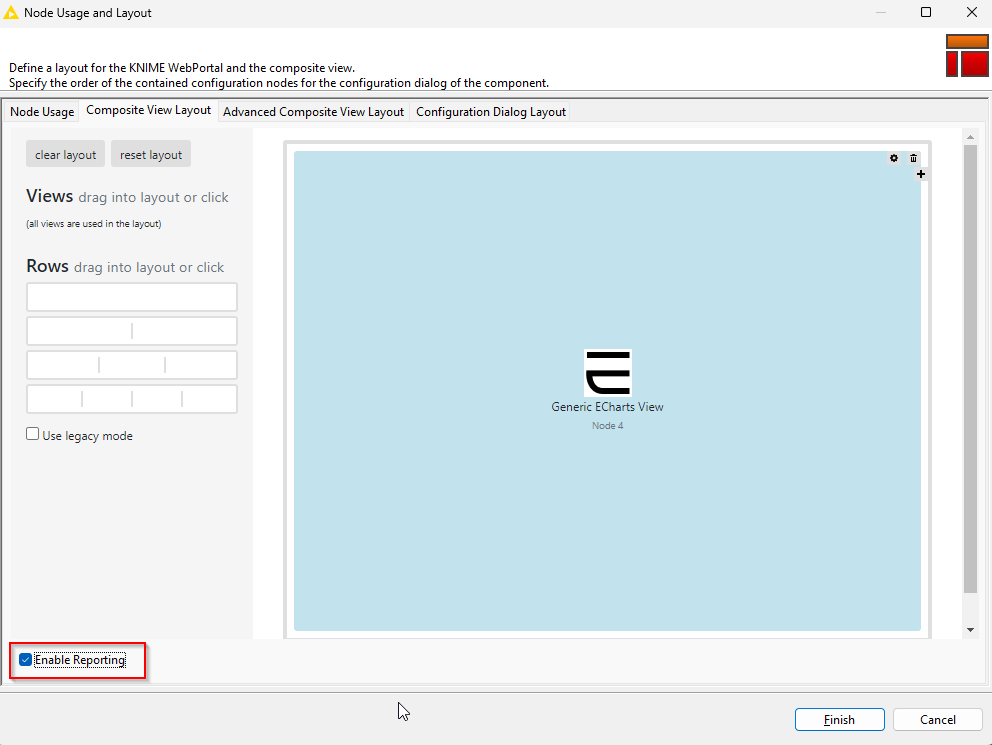
Task: Click the Generic ECharts View label
Action: [x=607, y=407]
